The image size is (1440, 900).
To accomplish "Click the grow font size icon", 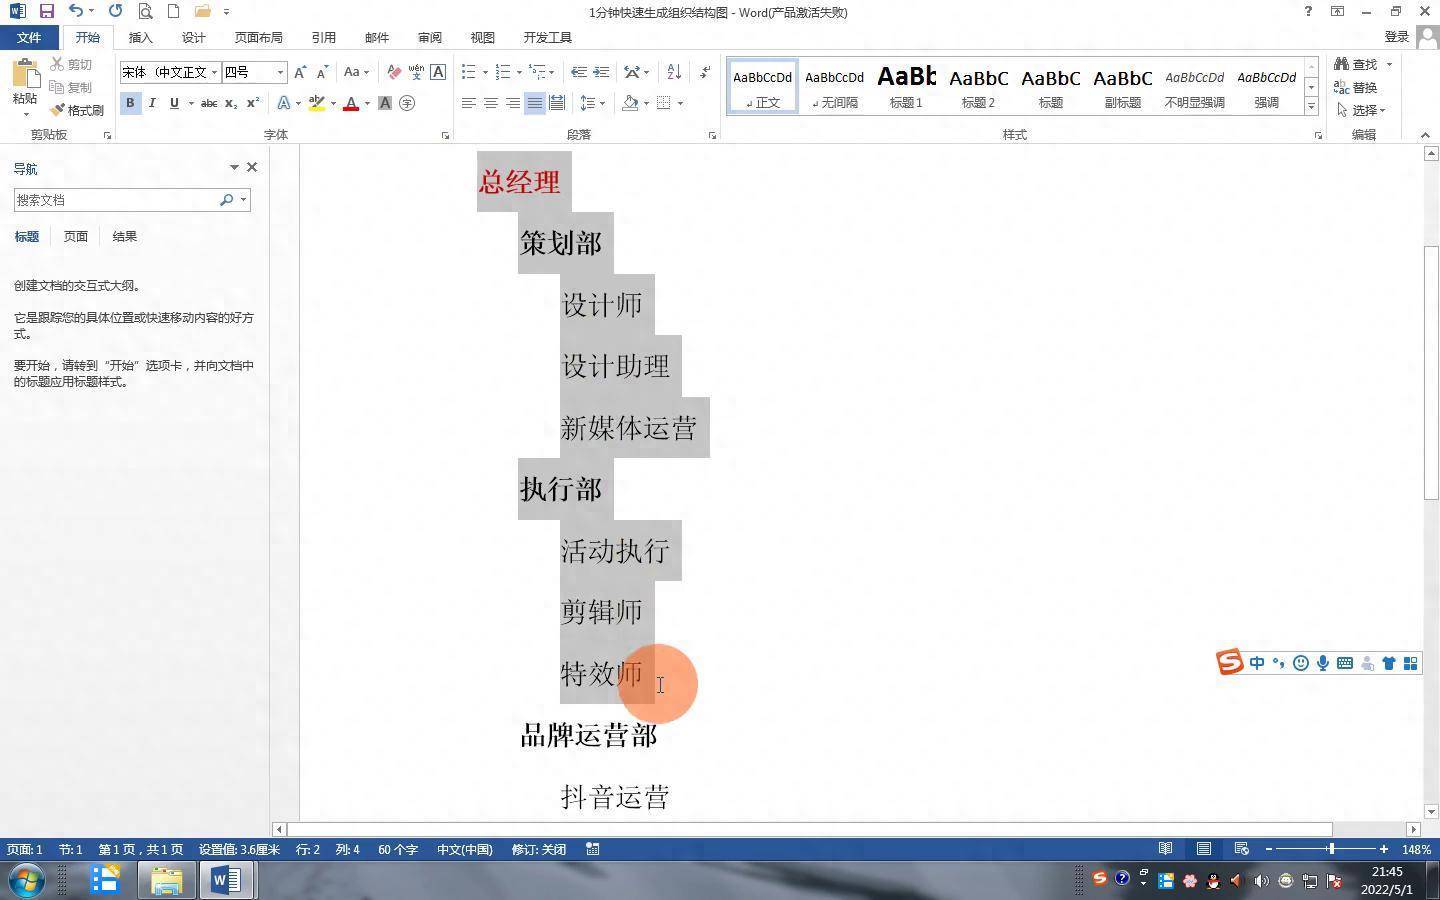I will click(x=299, y=72).
